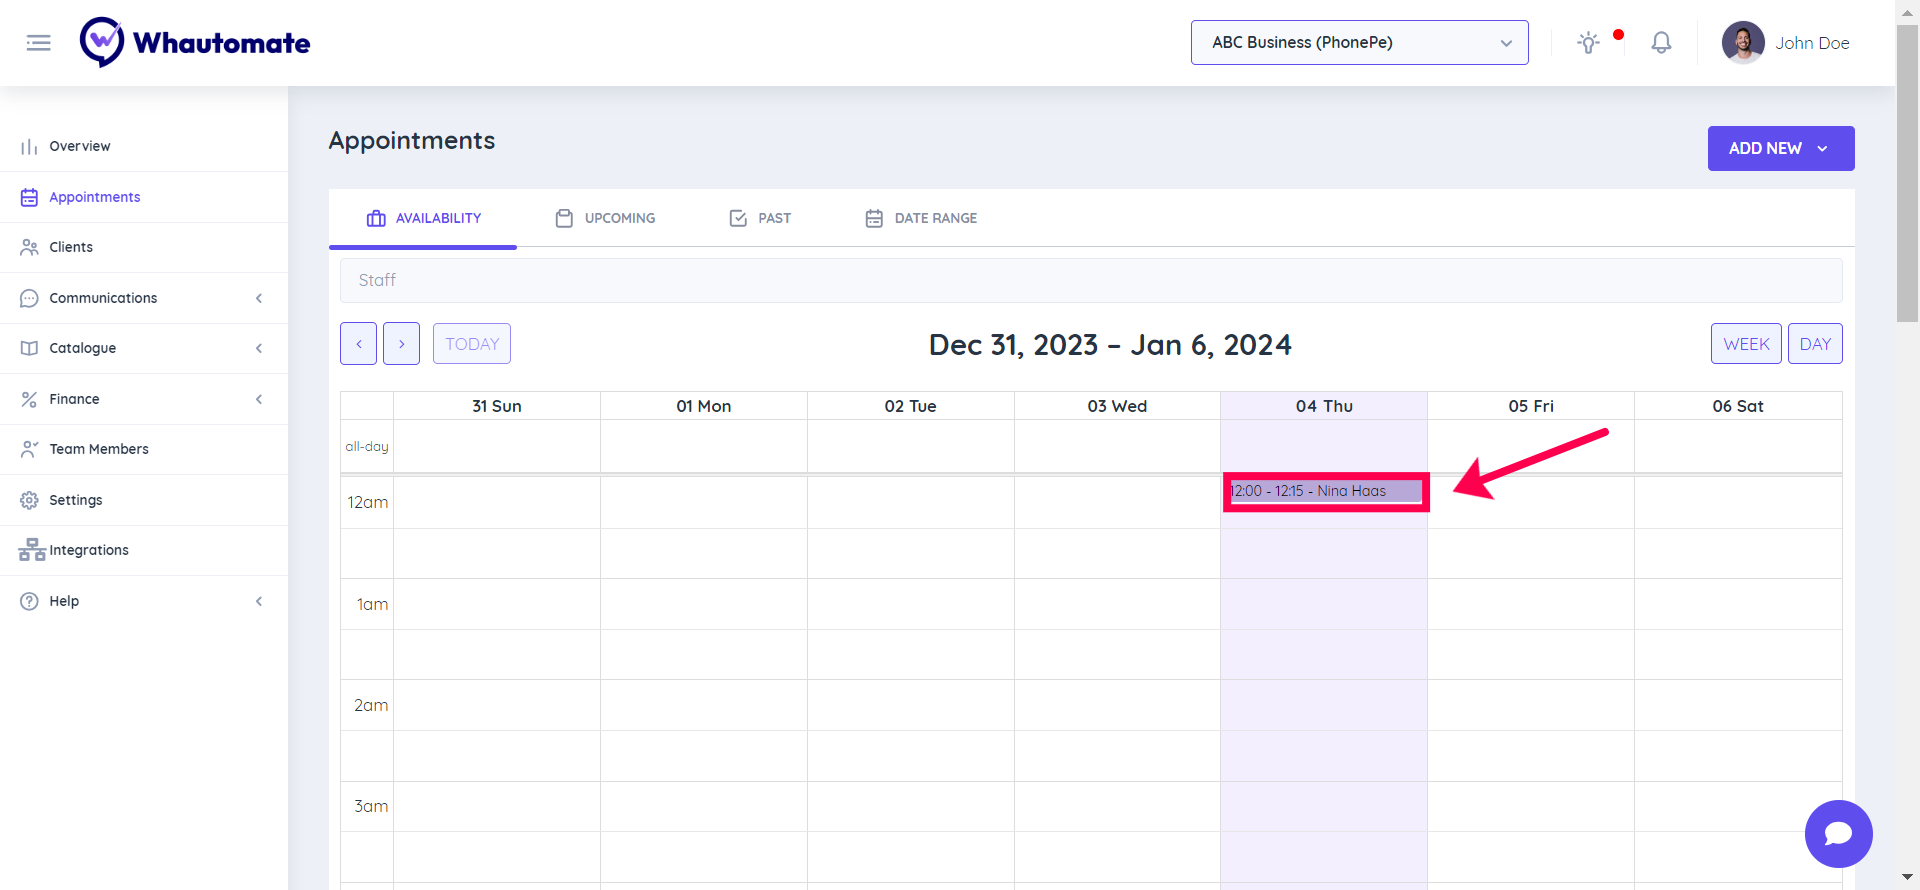
Task: Open the chat support bubble
Action: (1838, 833)
